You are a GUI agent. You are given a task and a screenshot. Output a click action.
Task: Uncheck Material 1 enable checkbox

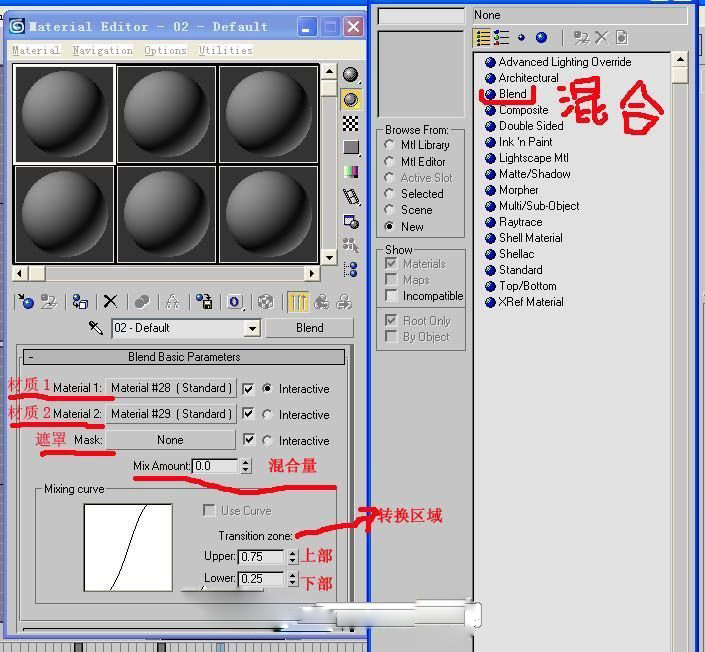(248, 388)
